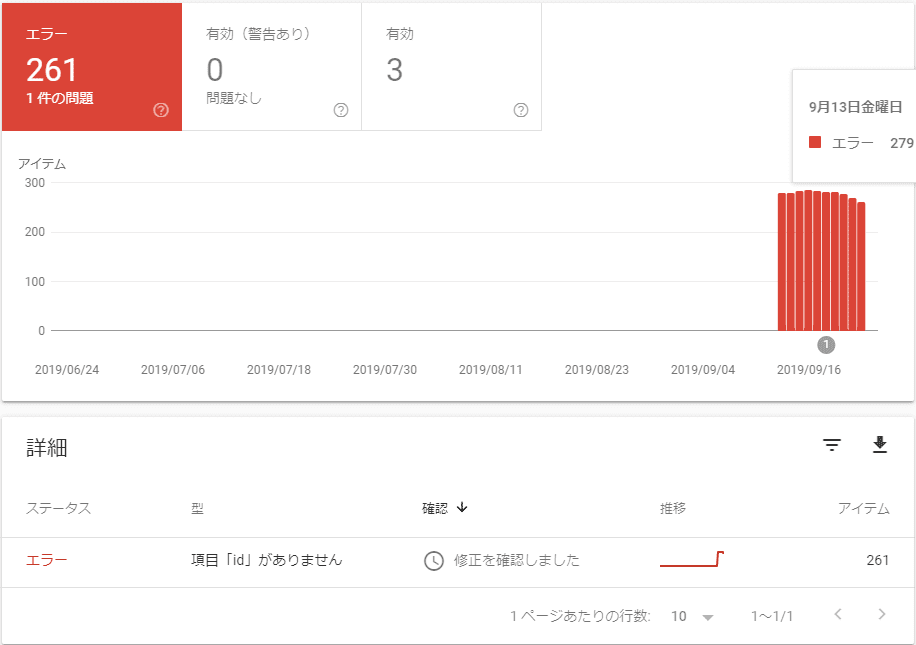Click the 2019/08/11 date axis label
Screen dimensions: 916x645
click(491, 370)
